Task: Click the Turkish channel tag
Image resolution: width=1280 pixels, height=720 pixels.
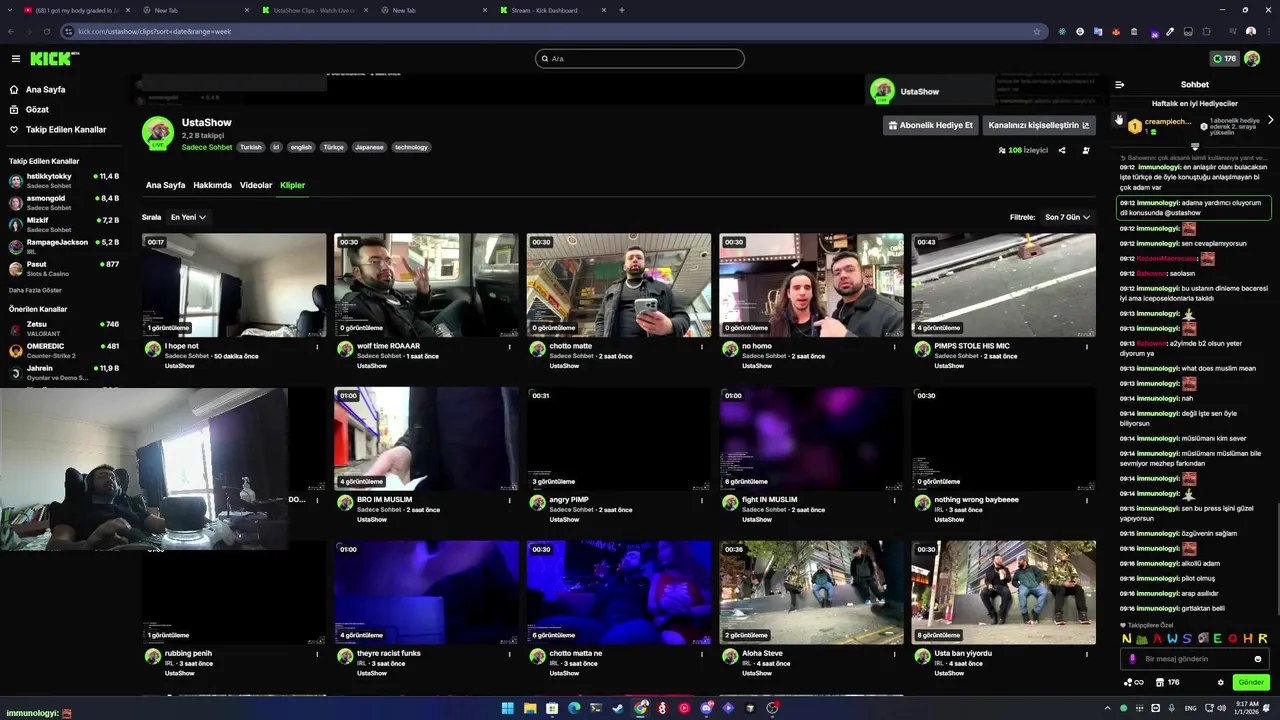Action: pos(250,147)
